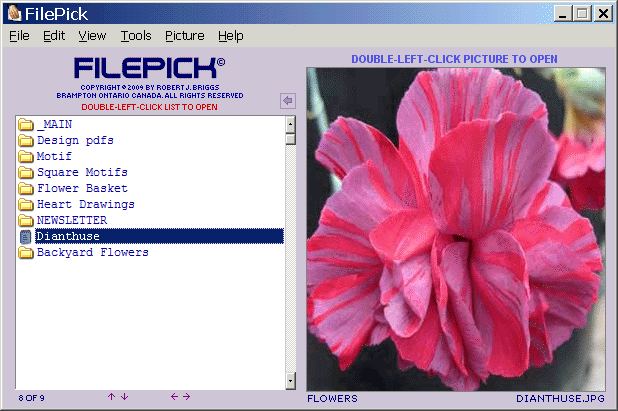Open the View menu

click(92, 36)
